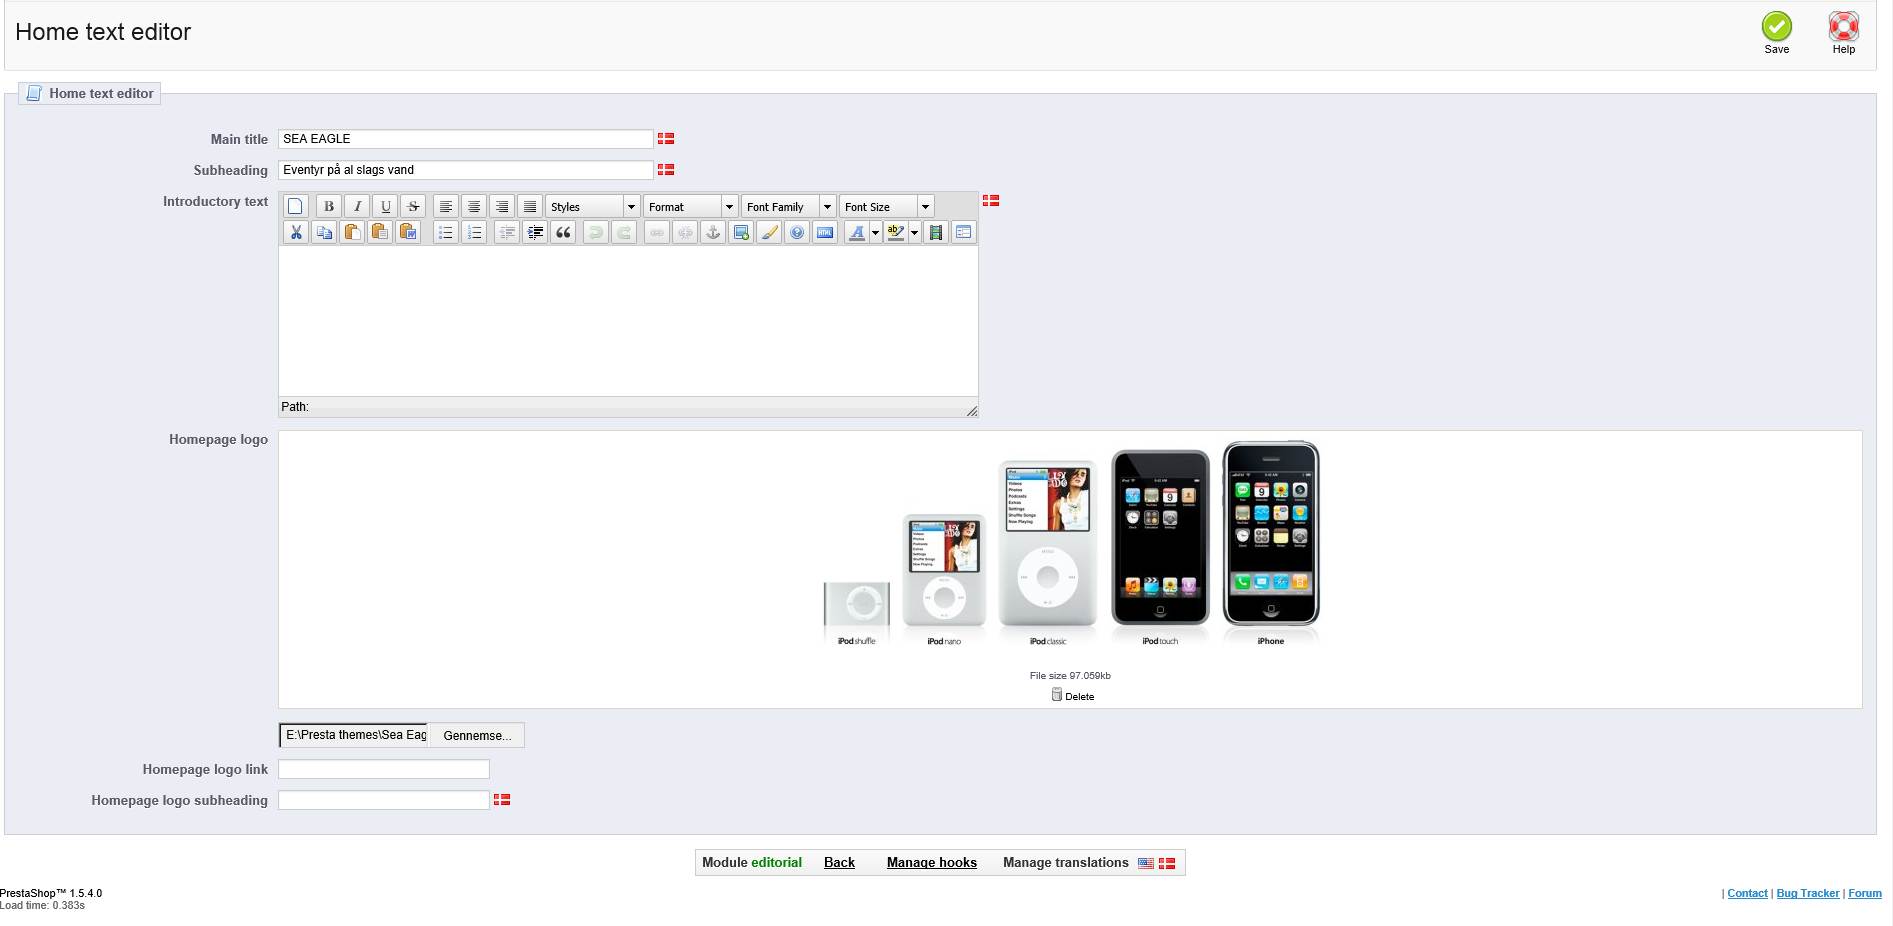Click the text color A icon

[857, 232]
